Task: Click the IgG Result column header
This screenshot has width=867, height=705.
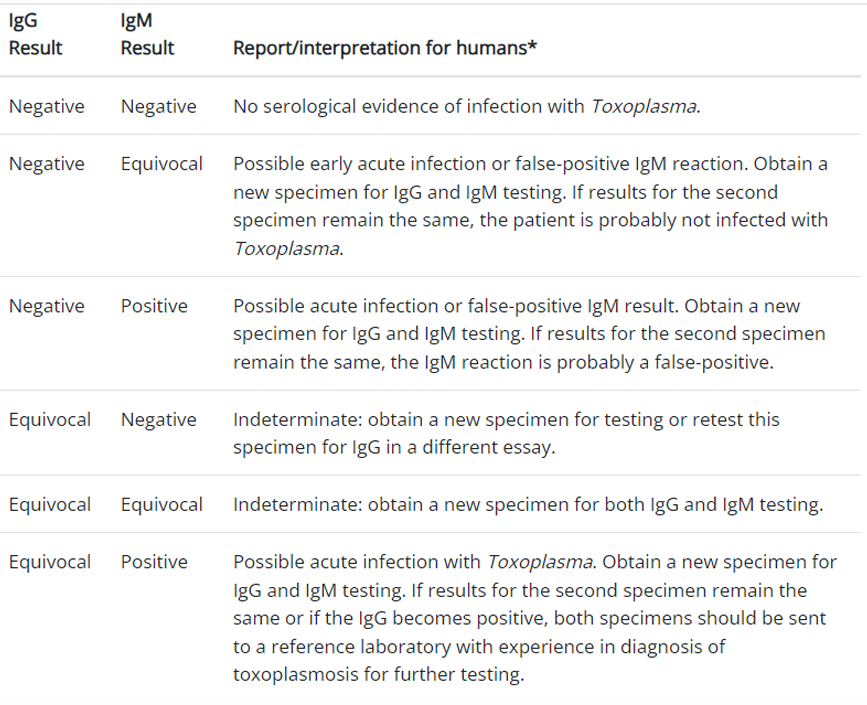Action: [x=35, y=34]
